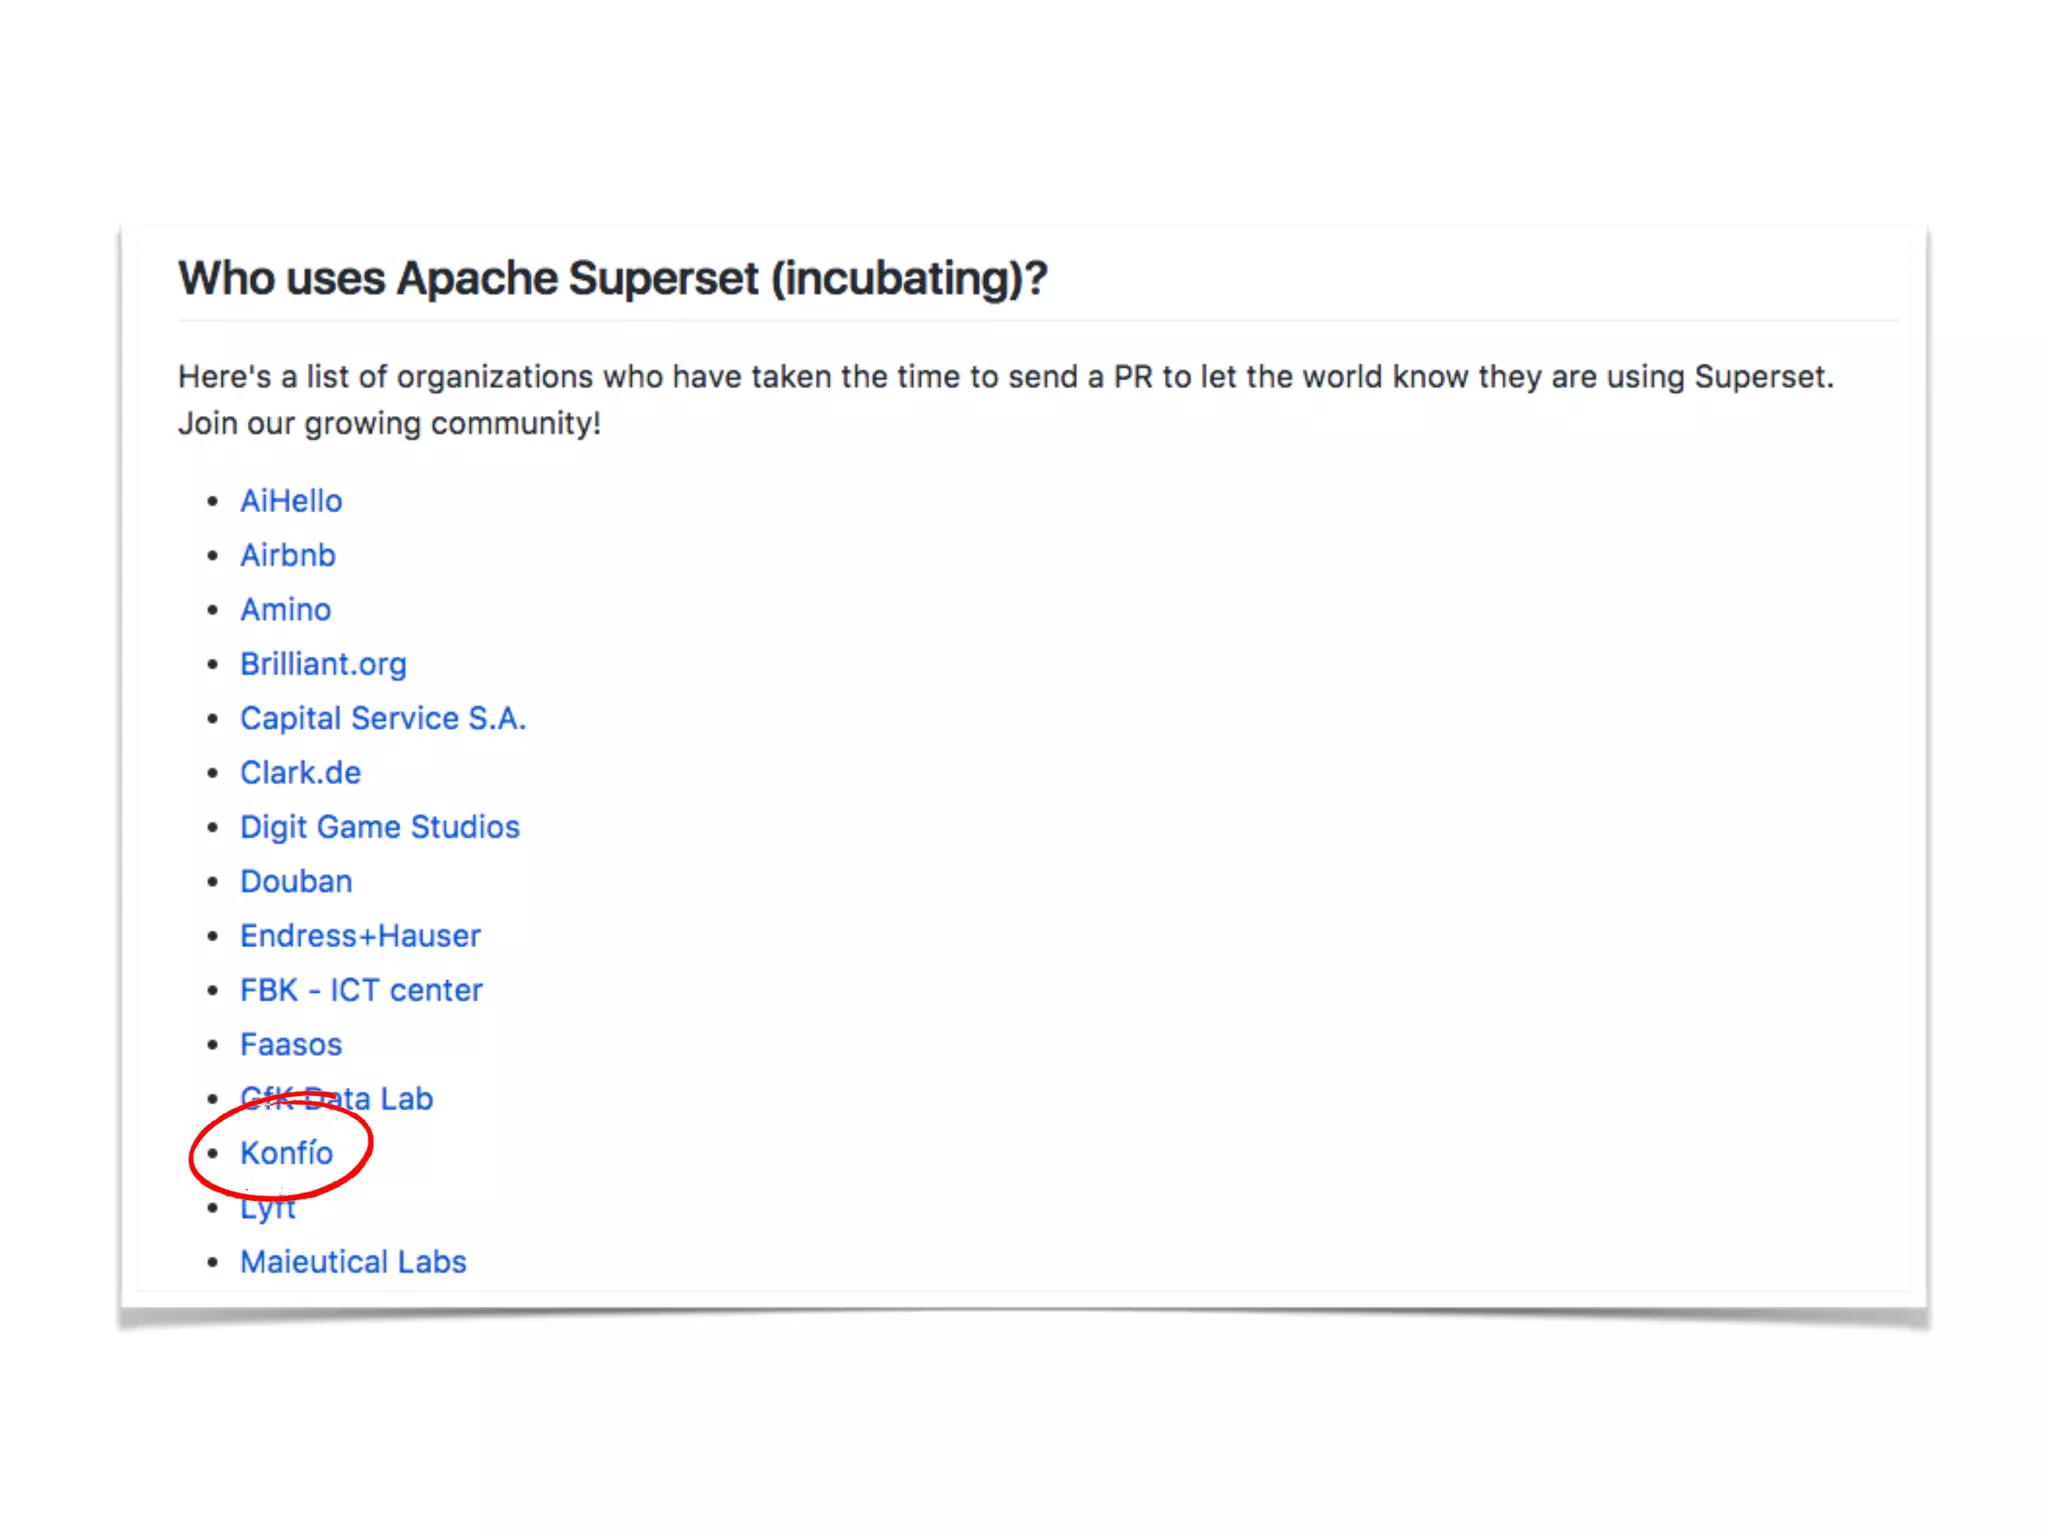
Task: Click the 'Join our growing community!' text
Action: pos(389,424)
